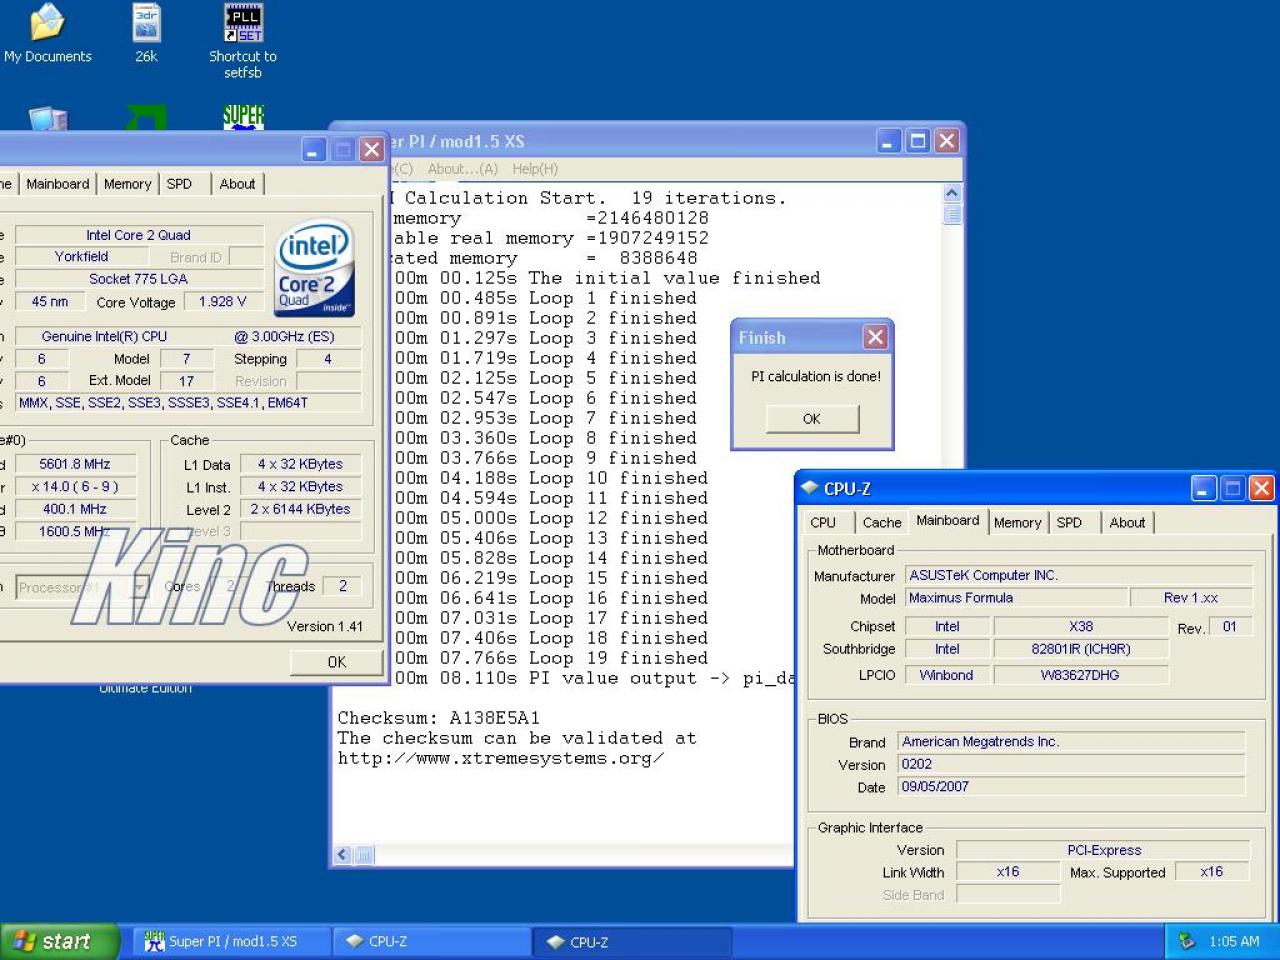Image resolution: width=1280 pixels, height=960 pixels.
Task: Minimize the Super PI window
Action: [889, 141]
